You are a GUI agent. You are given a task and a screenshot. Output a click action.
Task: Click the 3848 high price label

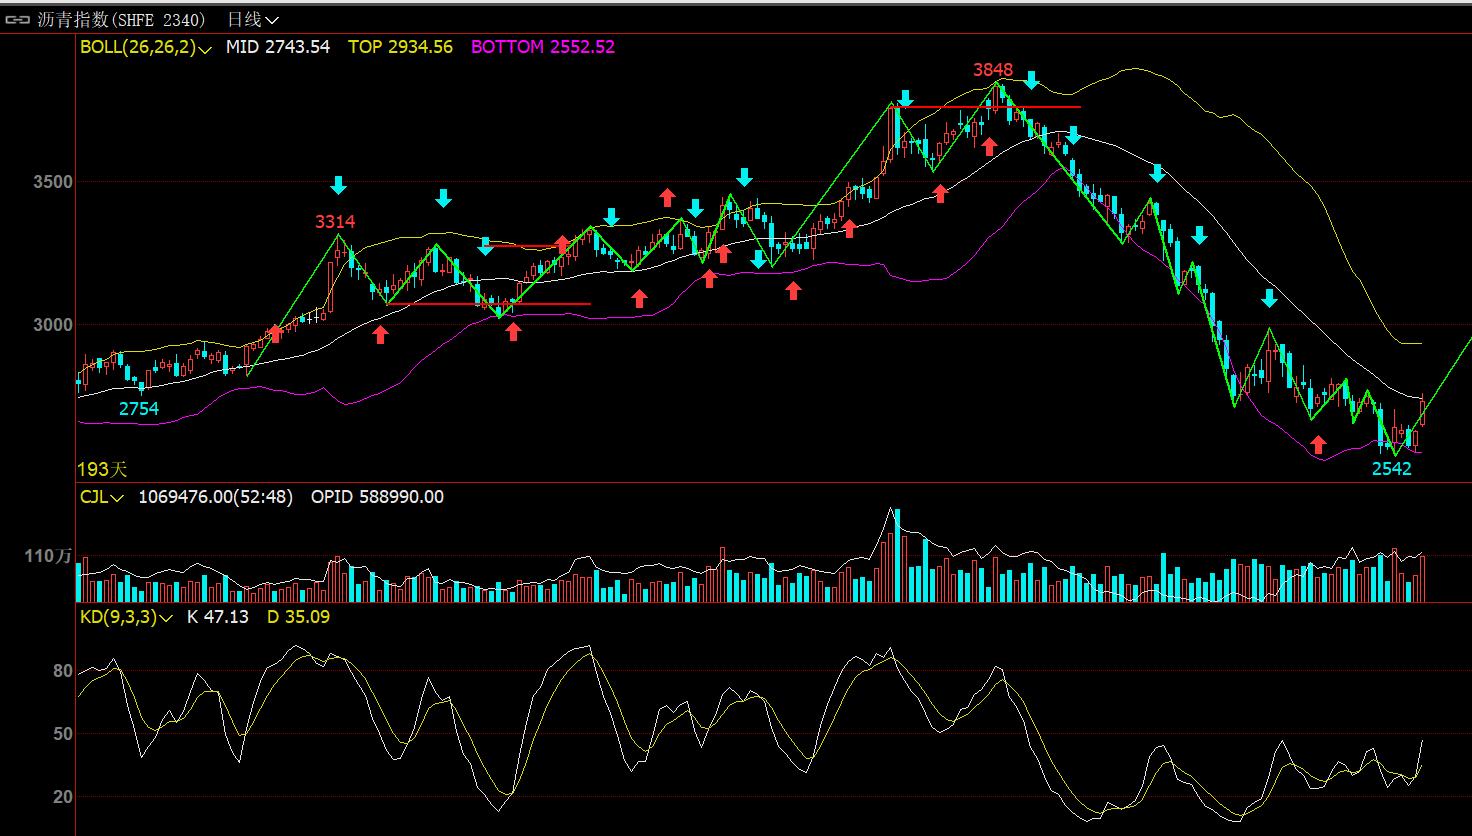(993, 70)
